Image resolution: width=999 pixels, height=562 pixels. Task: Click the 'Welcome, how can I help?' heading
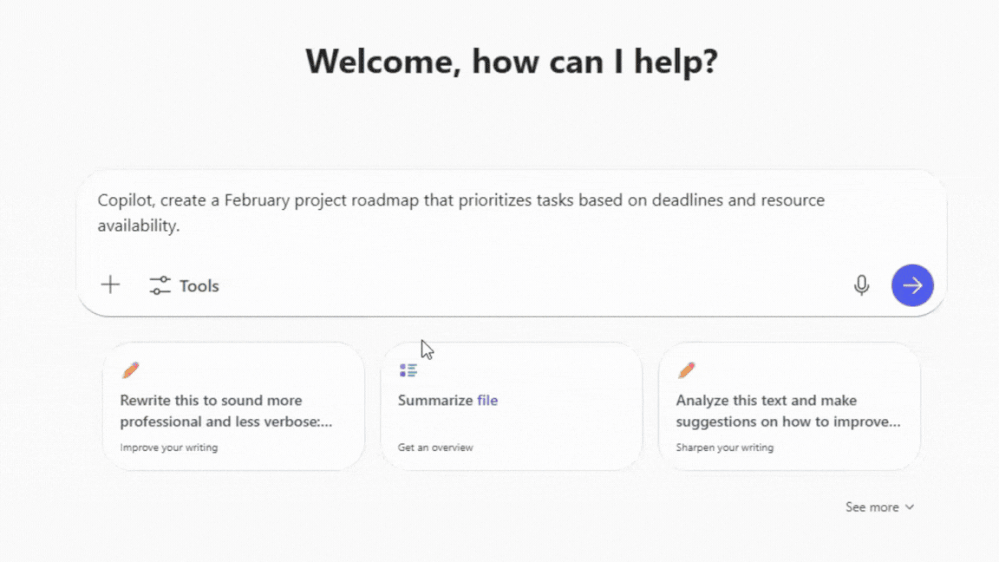pyautogui.click(x=511, y=62)
